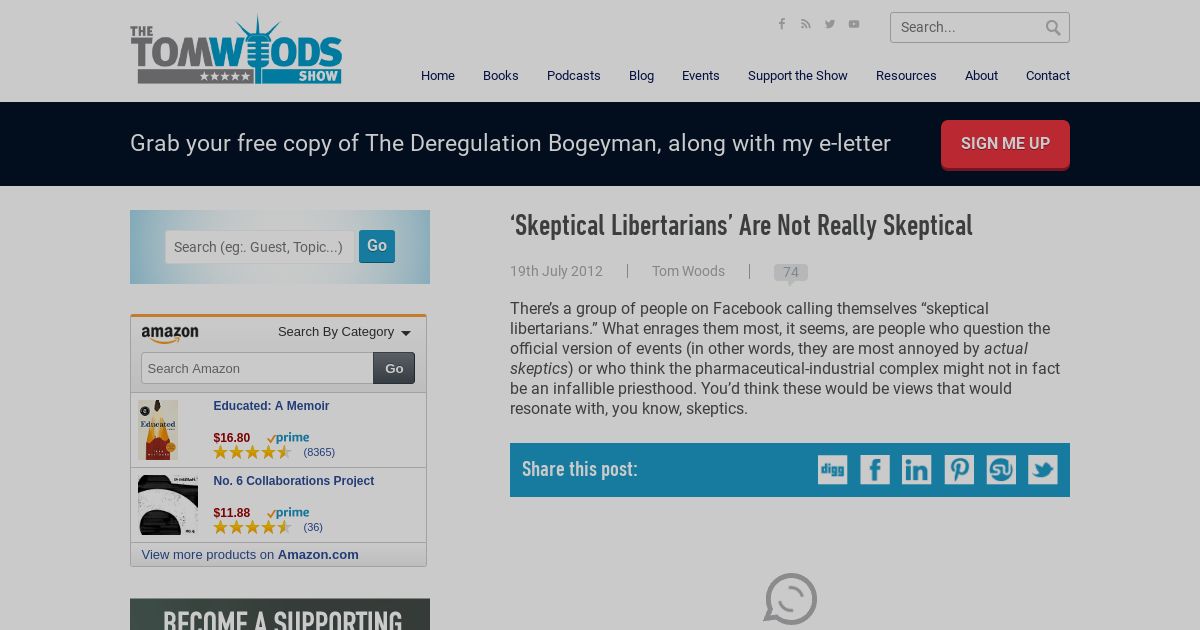The image size is (1200, 630).
Task: Click Go in the Amazon search widget
Action: (x=394, y=368)
